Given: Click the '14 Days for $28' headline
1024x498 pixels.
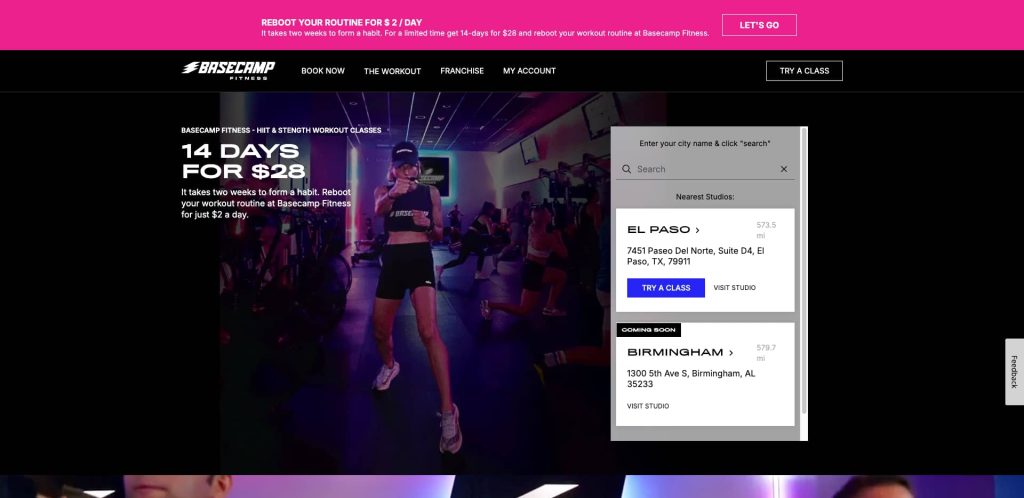Looking at the screenshot, I should (243, 161).
